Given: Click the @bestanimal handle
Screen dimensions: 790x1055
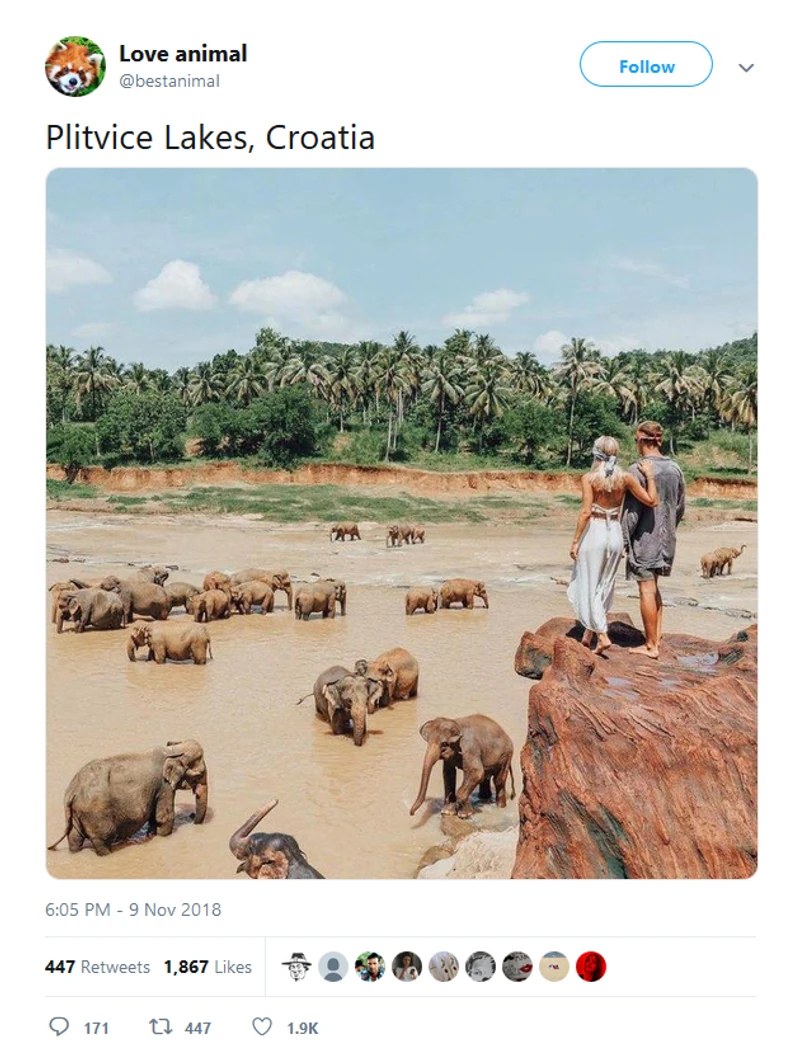Looking at the screenshot, I should [169, 81].
